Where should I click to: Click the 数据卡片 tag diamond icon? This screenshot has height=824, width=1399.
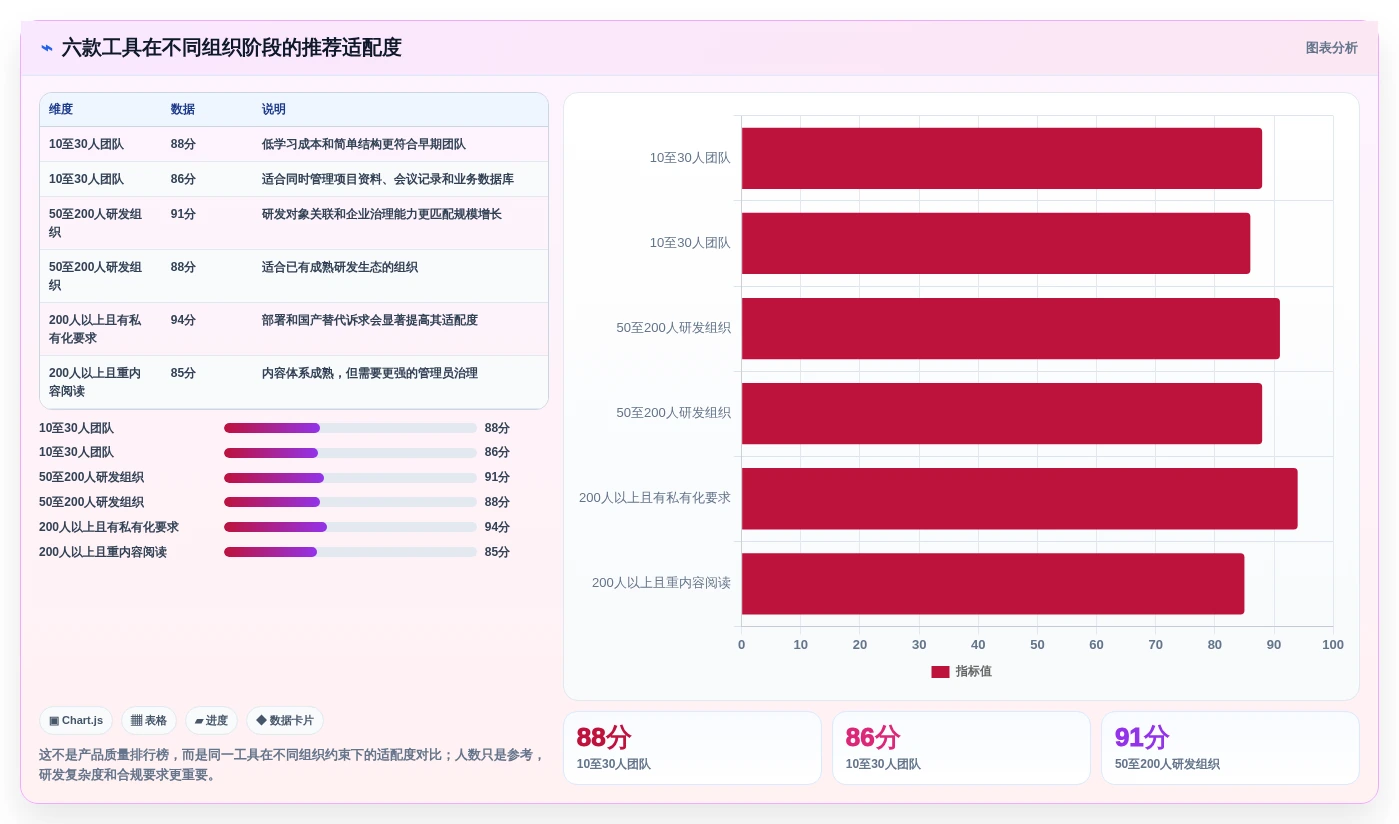[x=261, y=720]
